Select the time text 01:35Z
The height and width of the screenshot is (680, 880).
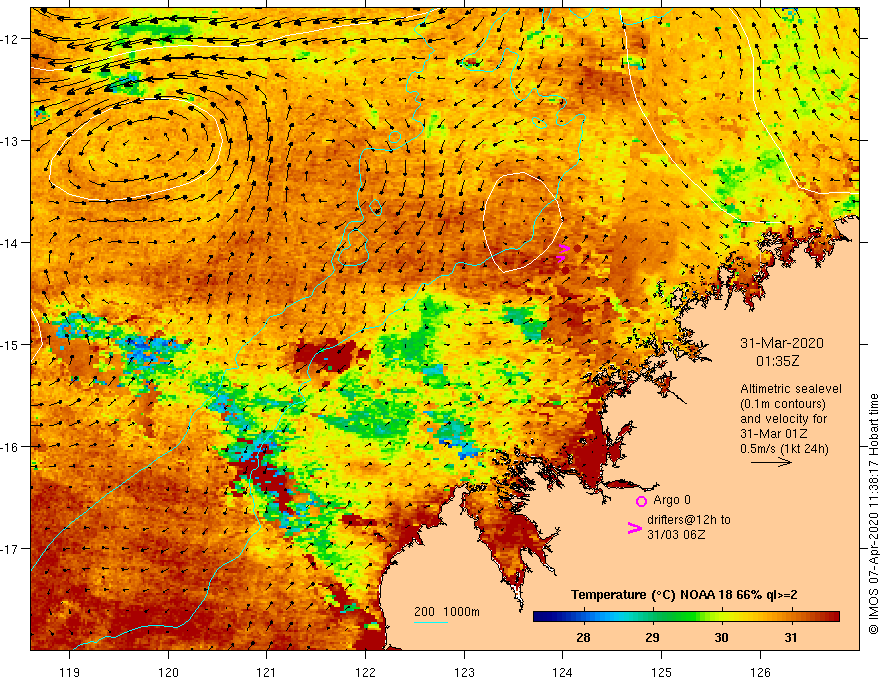[777, 361]
